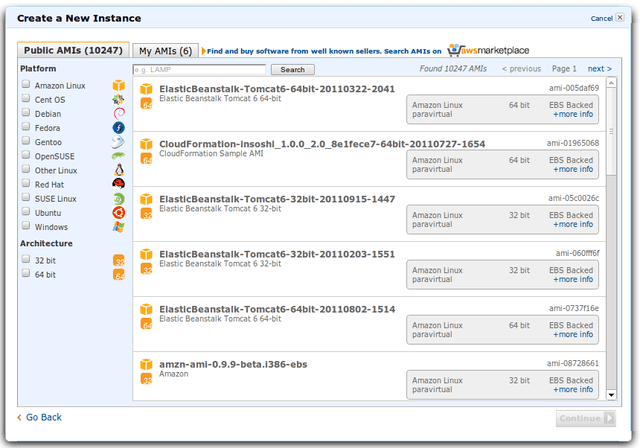Expand more info for ami-005daf69
The width and height of the screenshot is (640, 448).
click(573, 114)
